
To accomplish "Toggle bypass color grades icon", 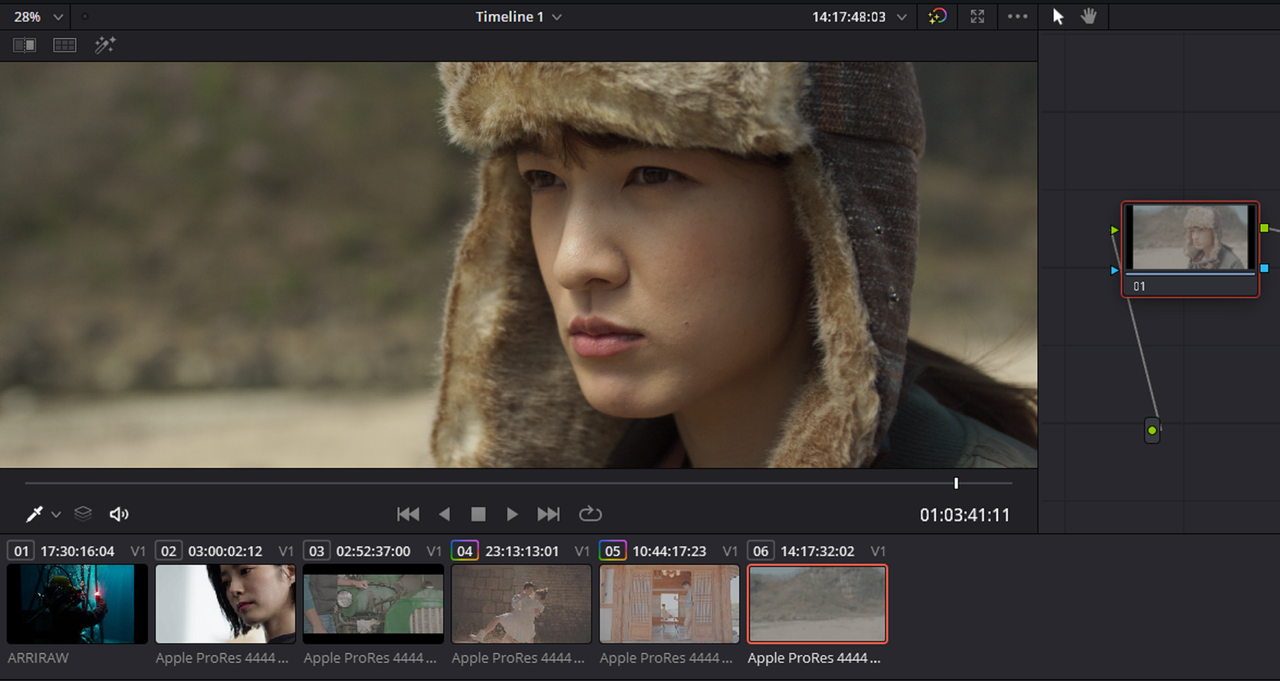I will (937, 16).
